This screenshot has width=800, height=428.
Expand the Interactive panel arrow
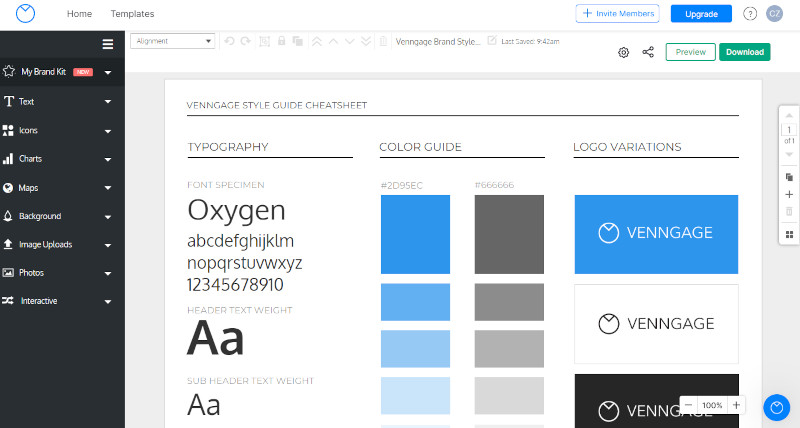coord(108,301)
